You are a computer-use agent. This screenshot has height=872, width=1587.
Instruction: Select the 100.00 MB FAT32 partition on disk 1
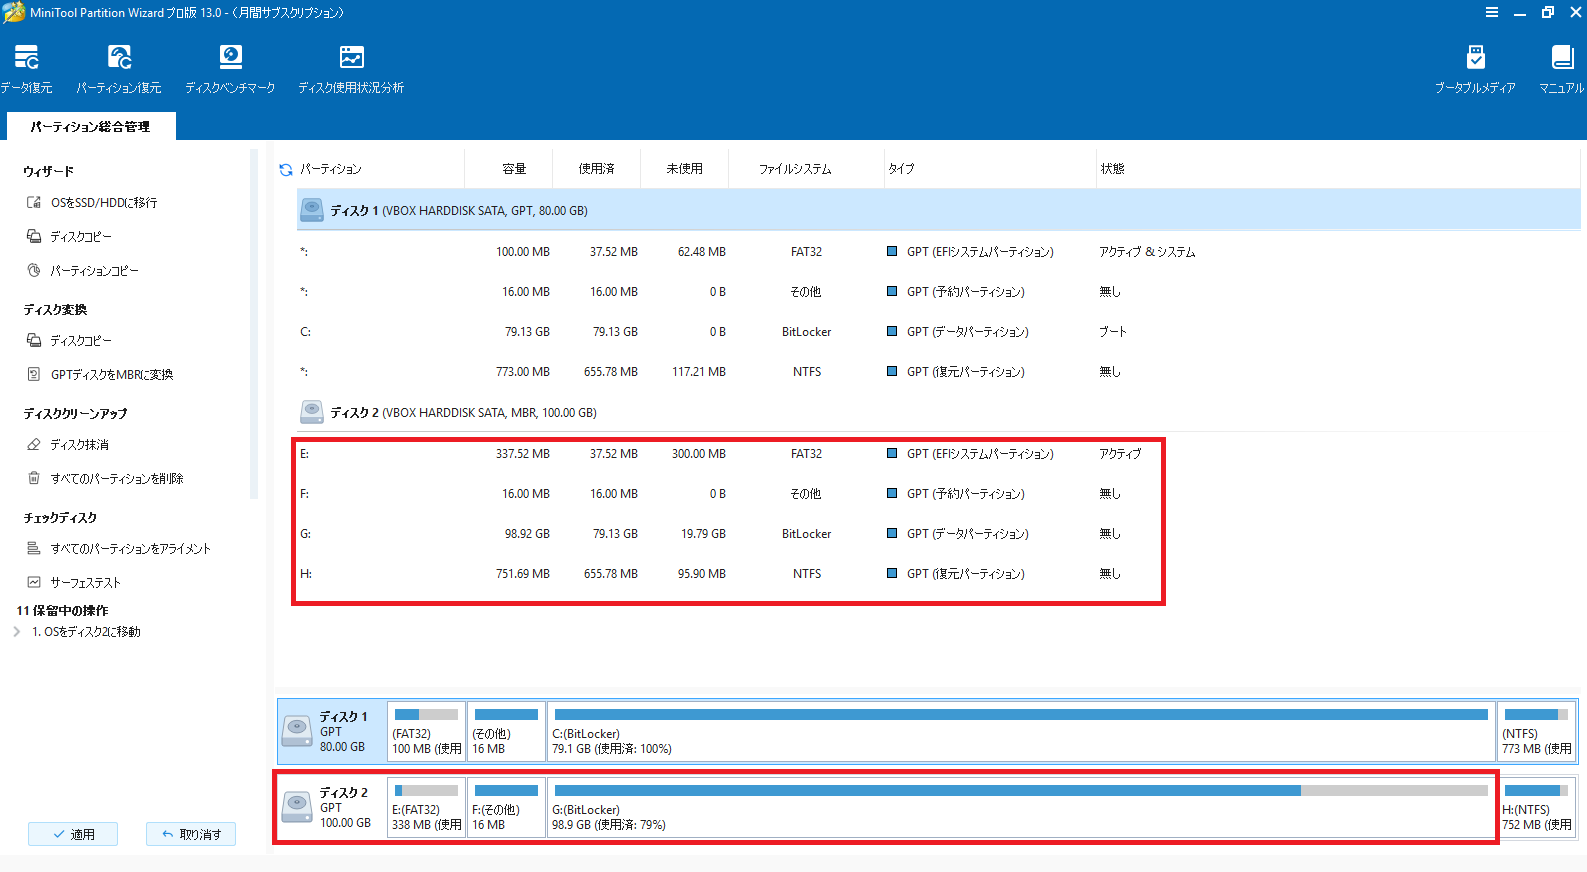pos(939,251)
